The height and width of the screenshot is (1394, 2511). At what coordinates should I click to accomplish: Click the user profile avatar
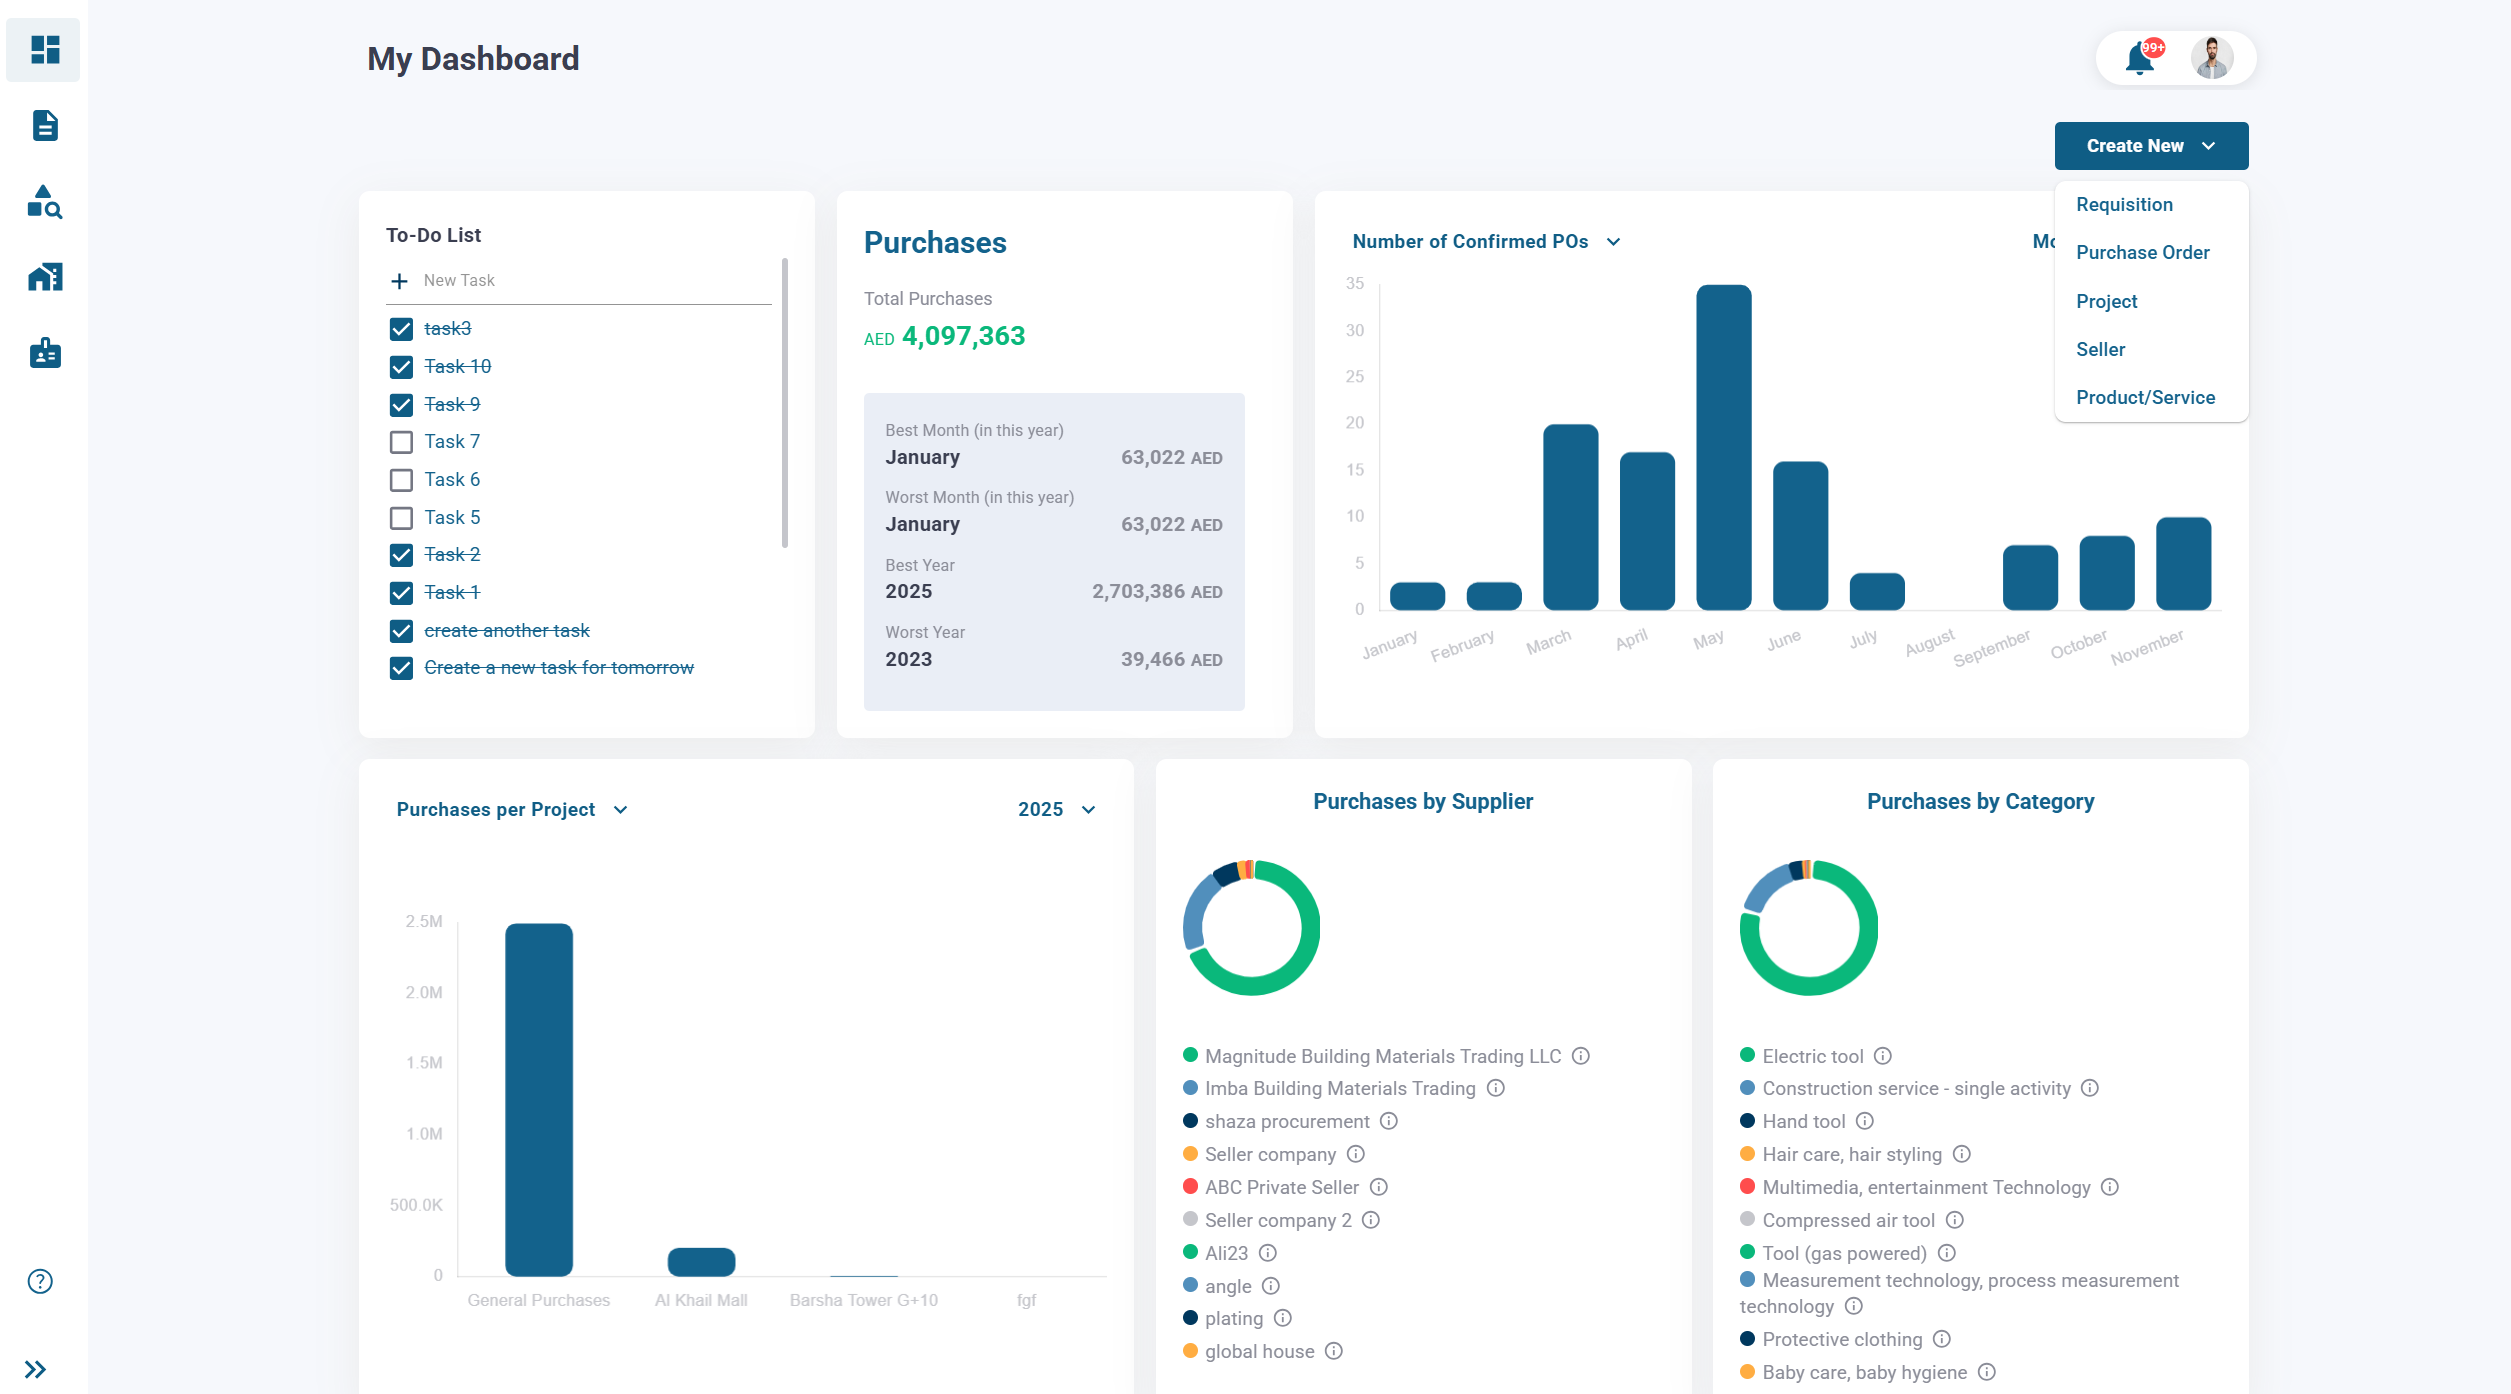tap(2212, 58)
